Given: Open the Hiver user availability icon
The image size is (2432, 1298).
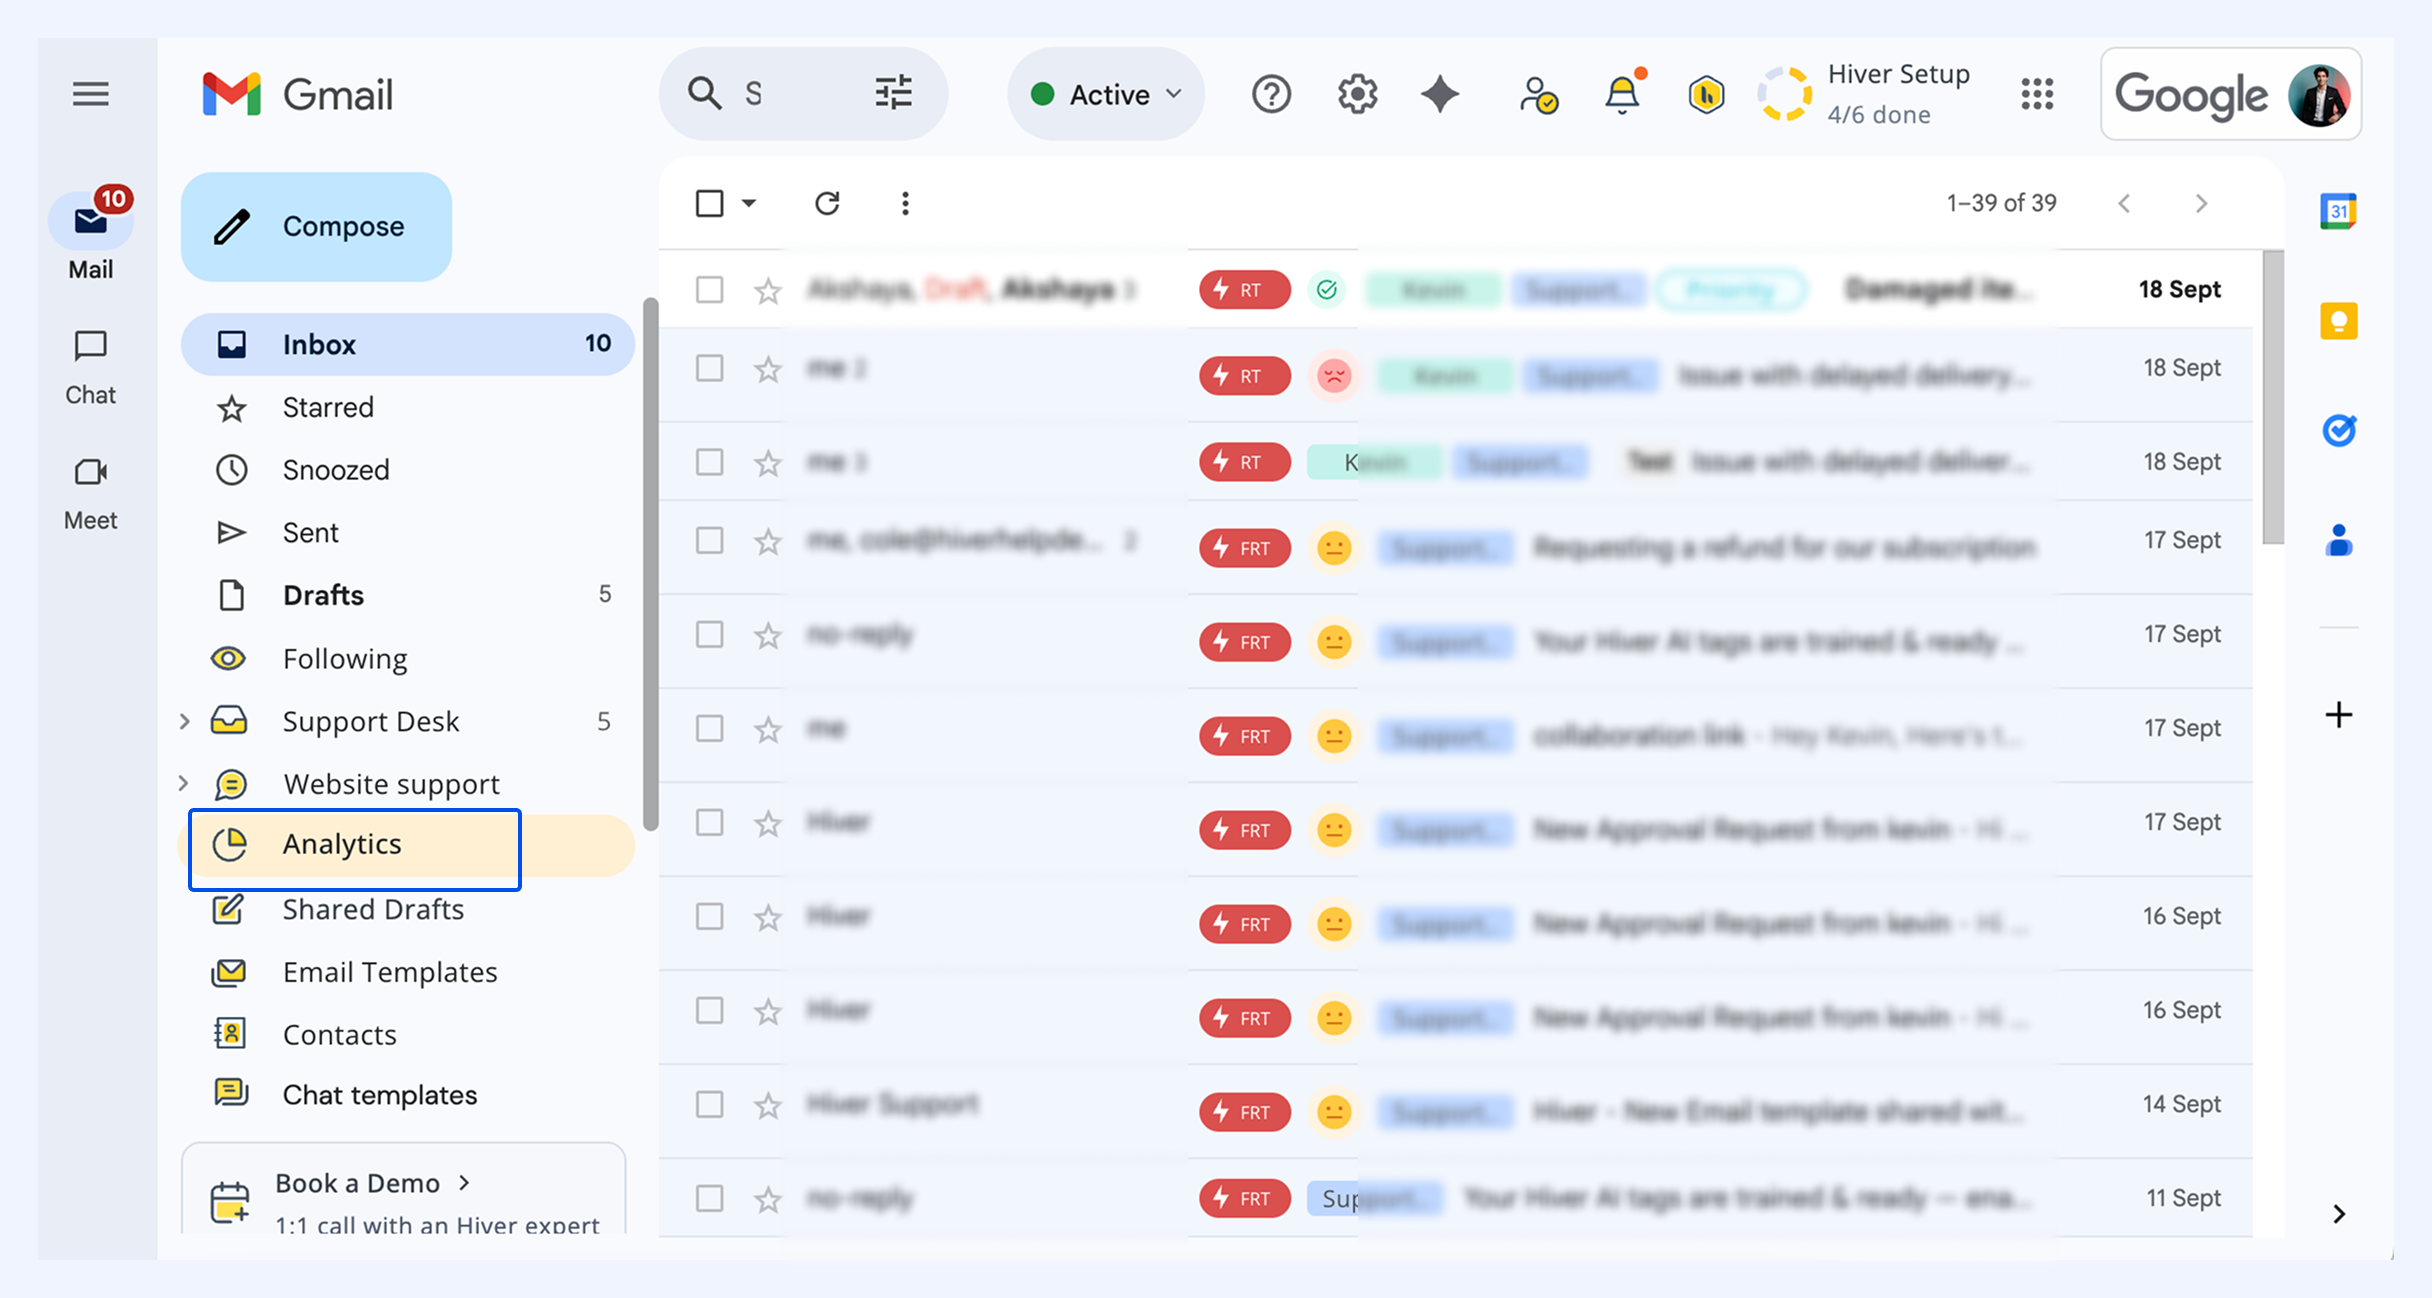Looking at the screenshot, I should point(1538,95).
